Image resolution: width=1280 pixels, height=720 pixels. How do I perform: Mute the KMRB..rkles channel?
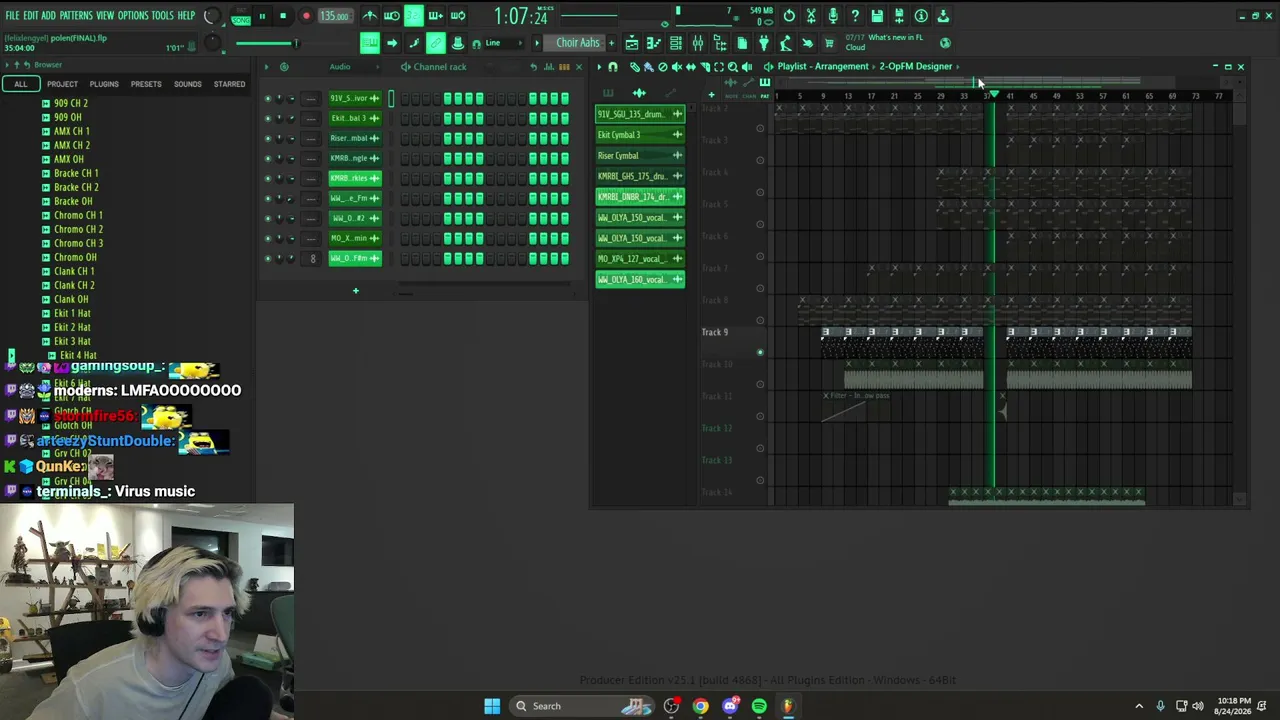pyautogui.click(x=267, y=178)
